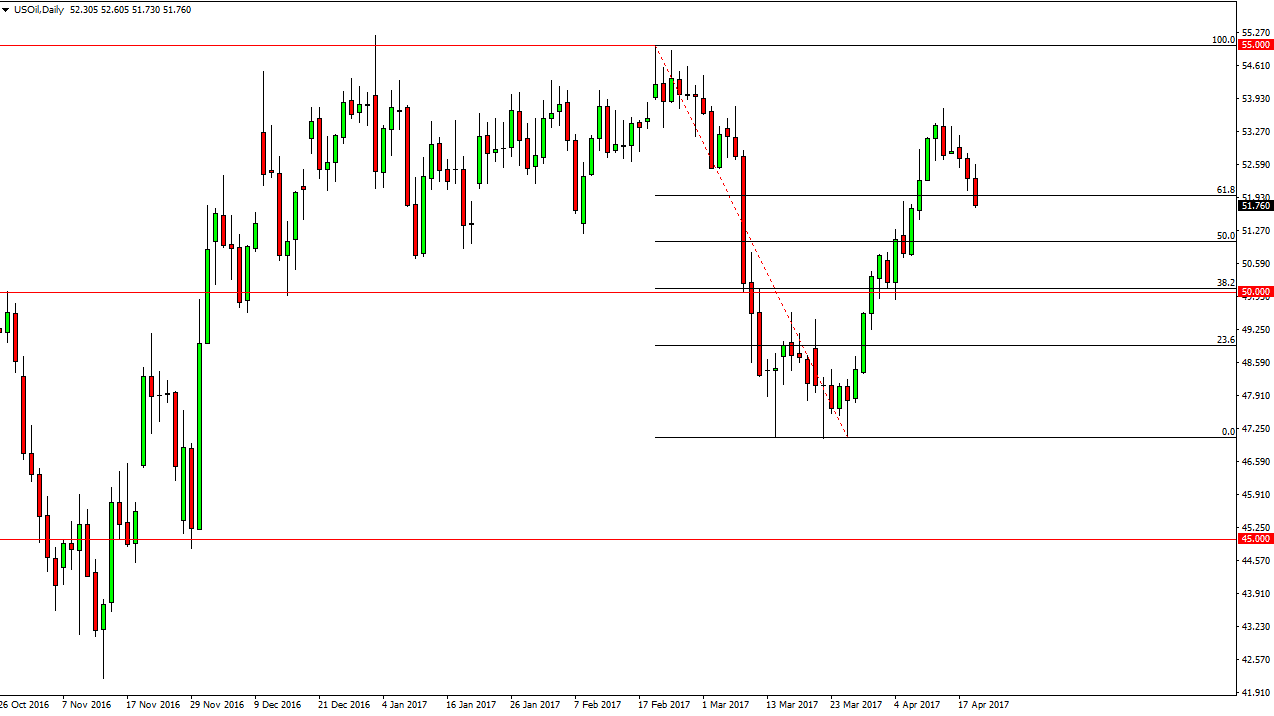The image size is (1274, 716).
Task: Click the 61.8 Fibonacci level label
Action: (x=1225, y=190)
